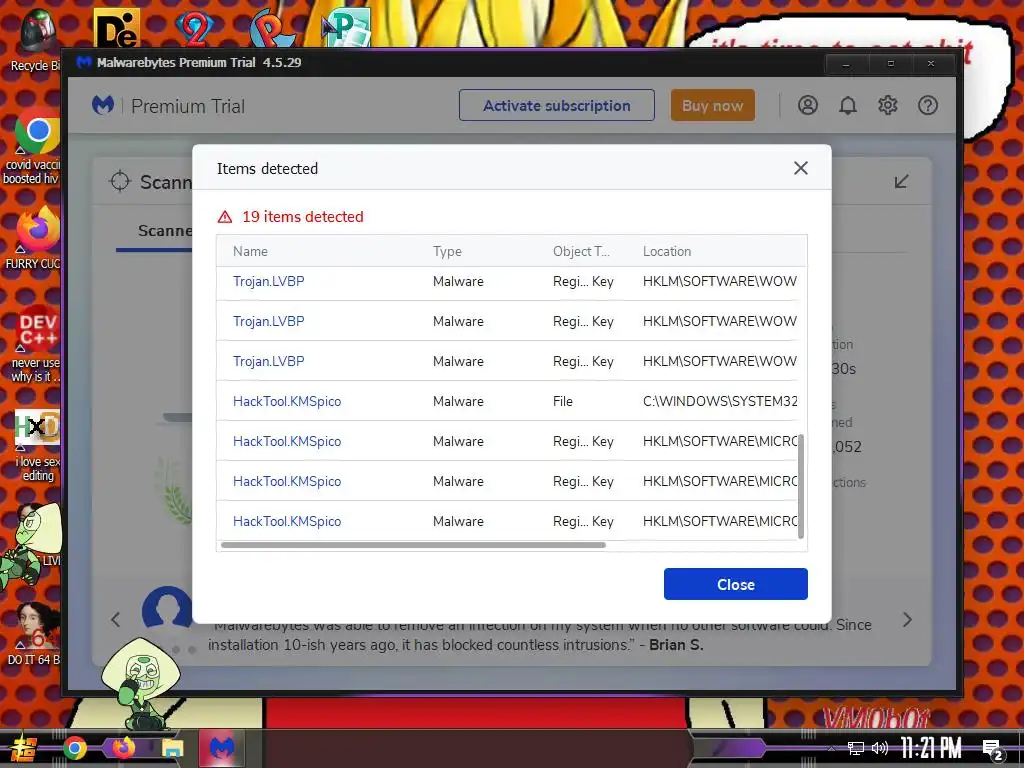Close the Items detected dialog with X
This screenshot has height=768, width=1024.
coord(801,168)
